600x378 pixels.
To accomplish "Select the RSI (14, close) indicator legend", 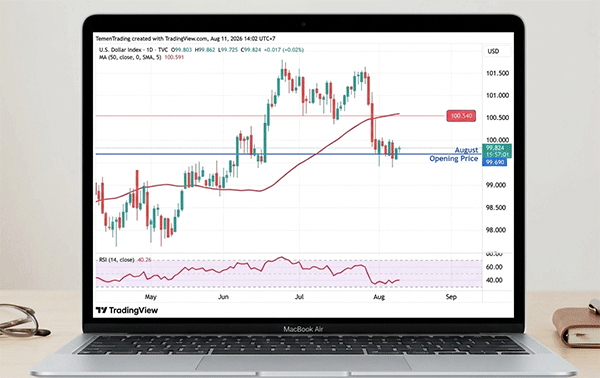I will tap(116, 260).
